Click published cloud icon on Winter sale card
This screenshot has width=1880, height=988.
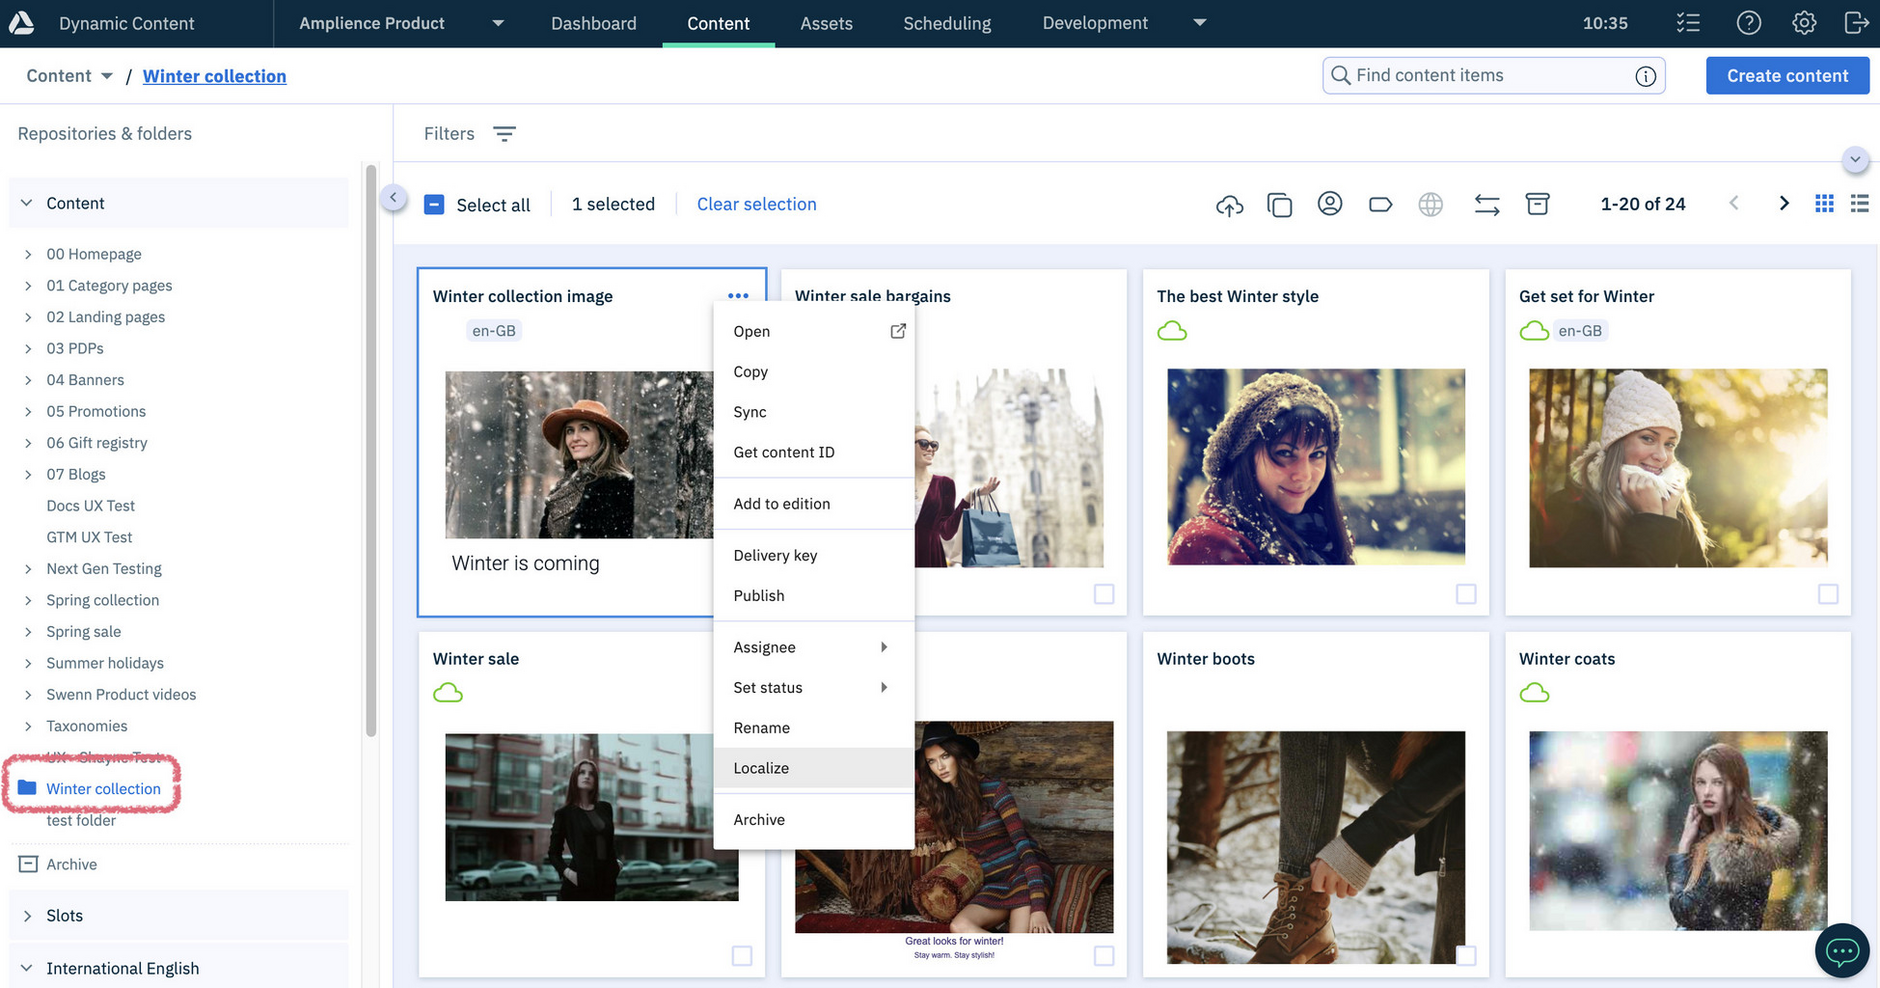(x=448, y=693)
